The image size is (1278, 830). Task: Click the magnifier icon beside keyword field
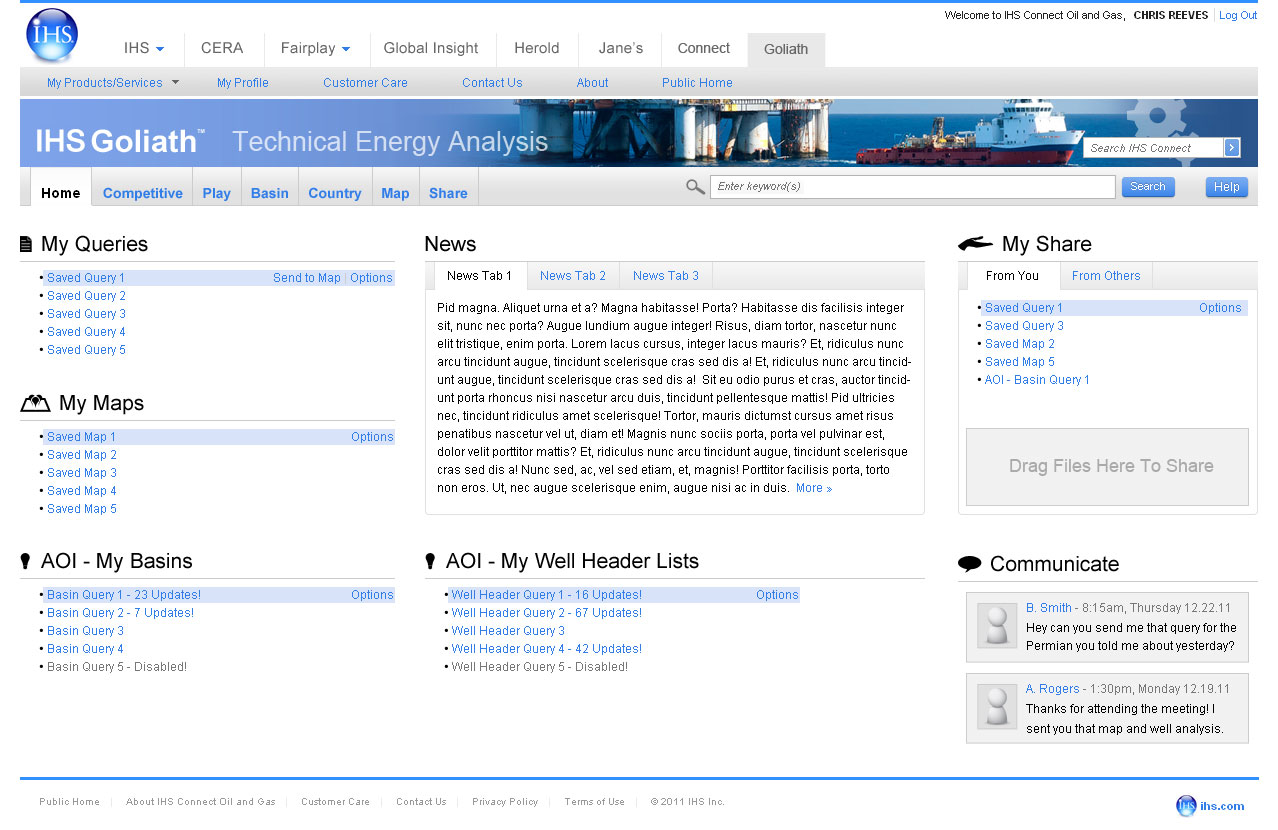click(x=695, y=187)
